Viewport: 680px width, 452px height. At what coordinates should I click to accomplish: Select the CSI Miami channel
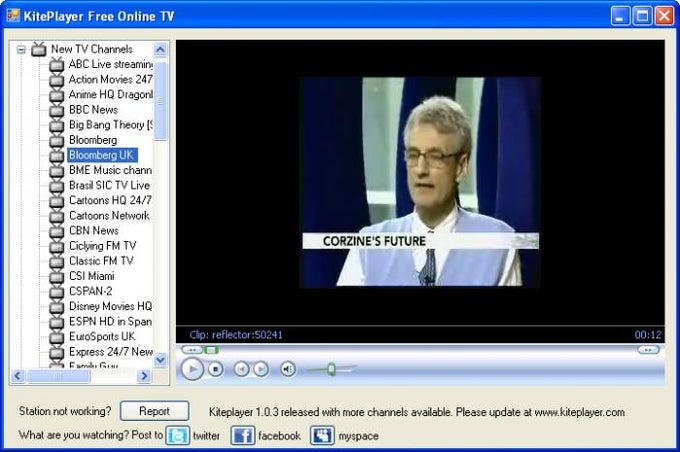[x=92, y=276]
